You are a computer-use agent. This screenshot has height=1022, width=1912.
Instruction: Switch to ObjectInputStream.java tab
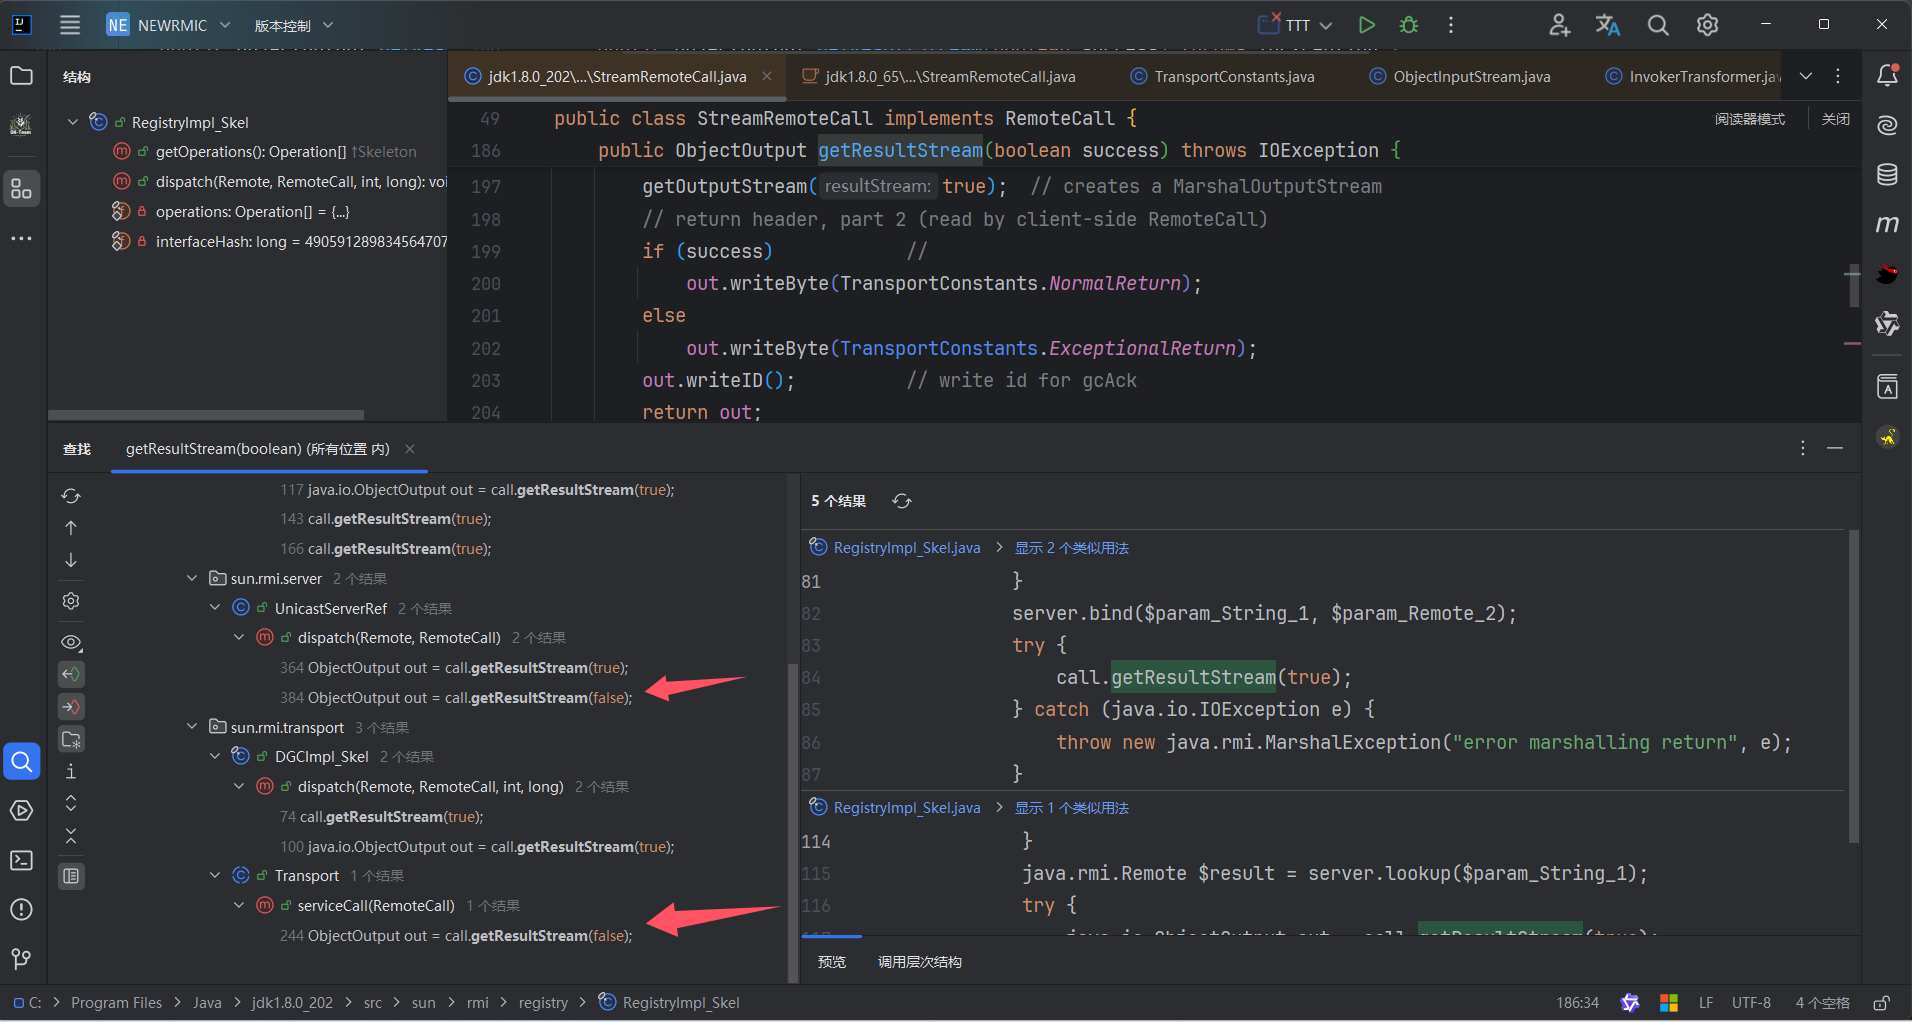(x=1460, y=76)
